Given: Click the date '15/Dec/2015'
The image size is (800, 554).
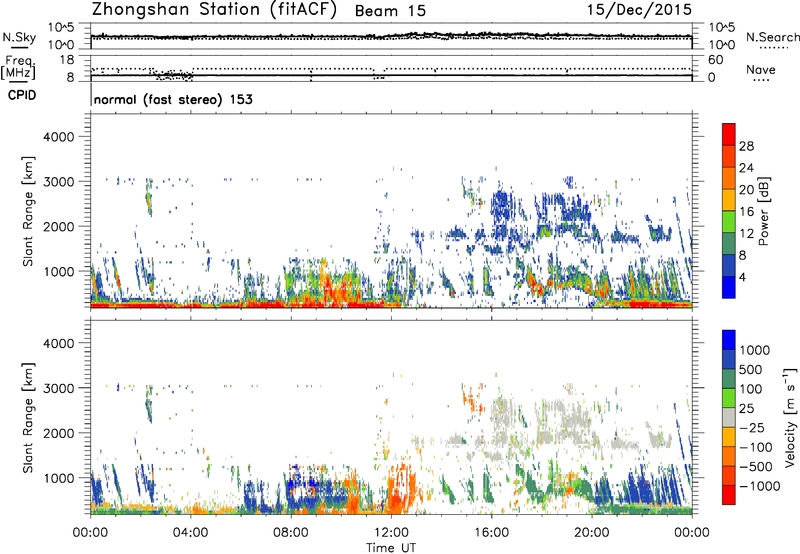Looking at the screenshot, I should pos(639,9).
